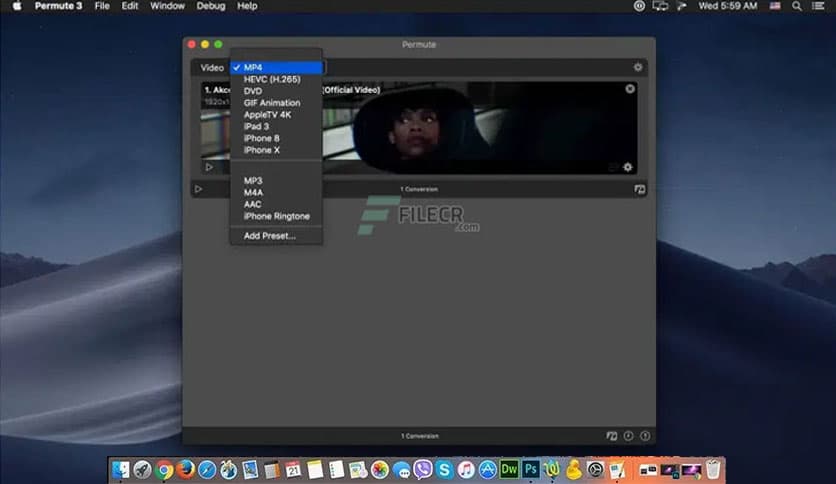Open iTunes from the Dock
Image resolution: width=836 pixels, height=484 pixels.
[465, 470]
